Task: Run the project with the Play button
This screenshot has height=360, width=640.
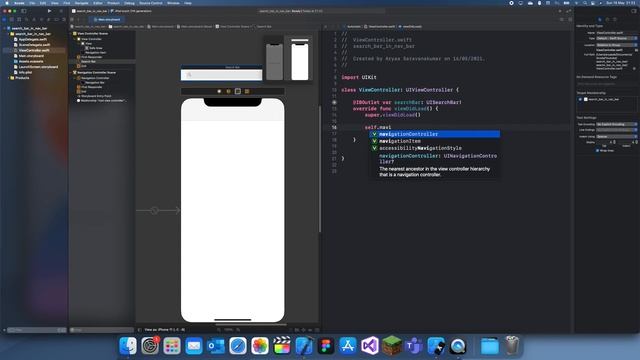Action: click(x=49, y=11)
